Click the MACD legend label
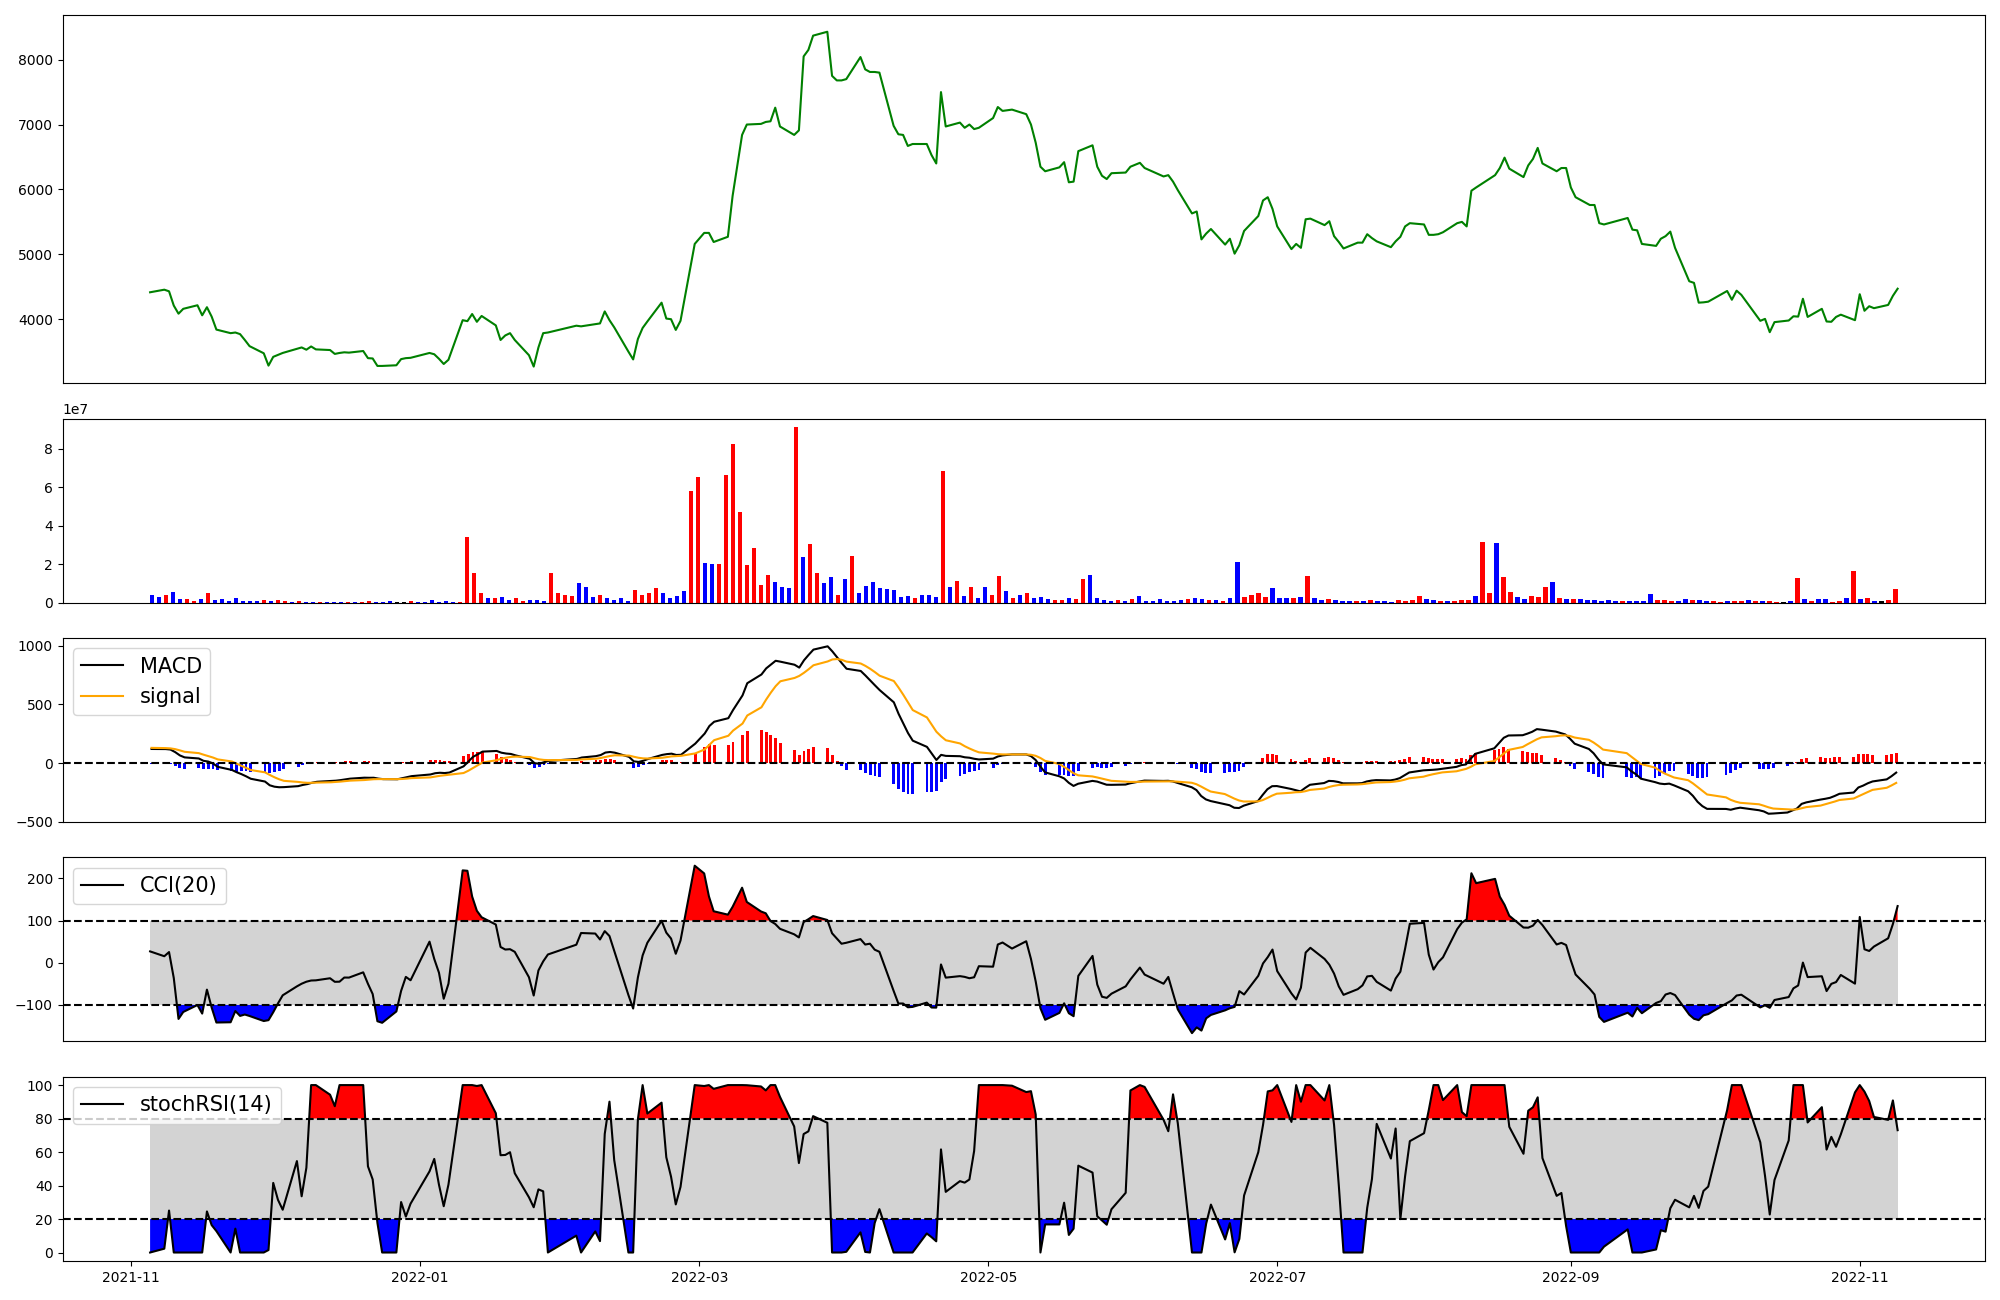Image resolution: width=2000 pixels, height=1300 pixels. coord(170,666)
